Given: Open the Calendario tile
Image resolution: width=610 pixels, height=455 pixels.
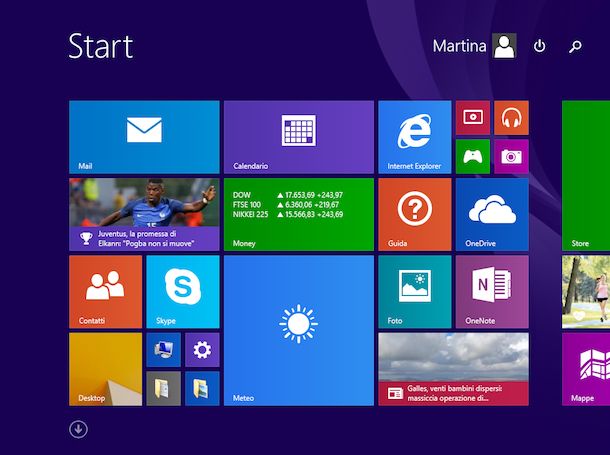Looking at the screenshot, I should [299, 137].
